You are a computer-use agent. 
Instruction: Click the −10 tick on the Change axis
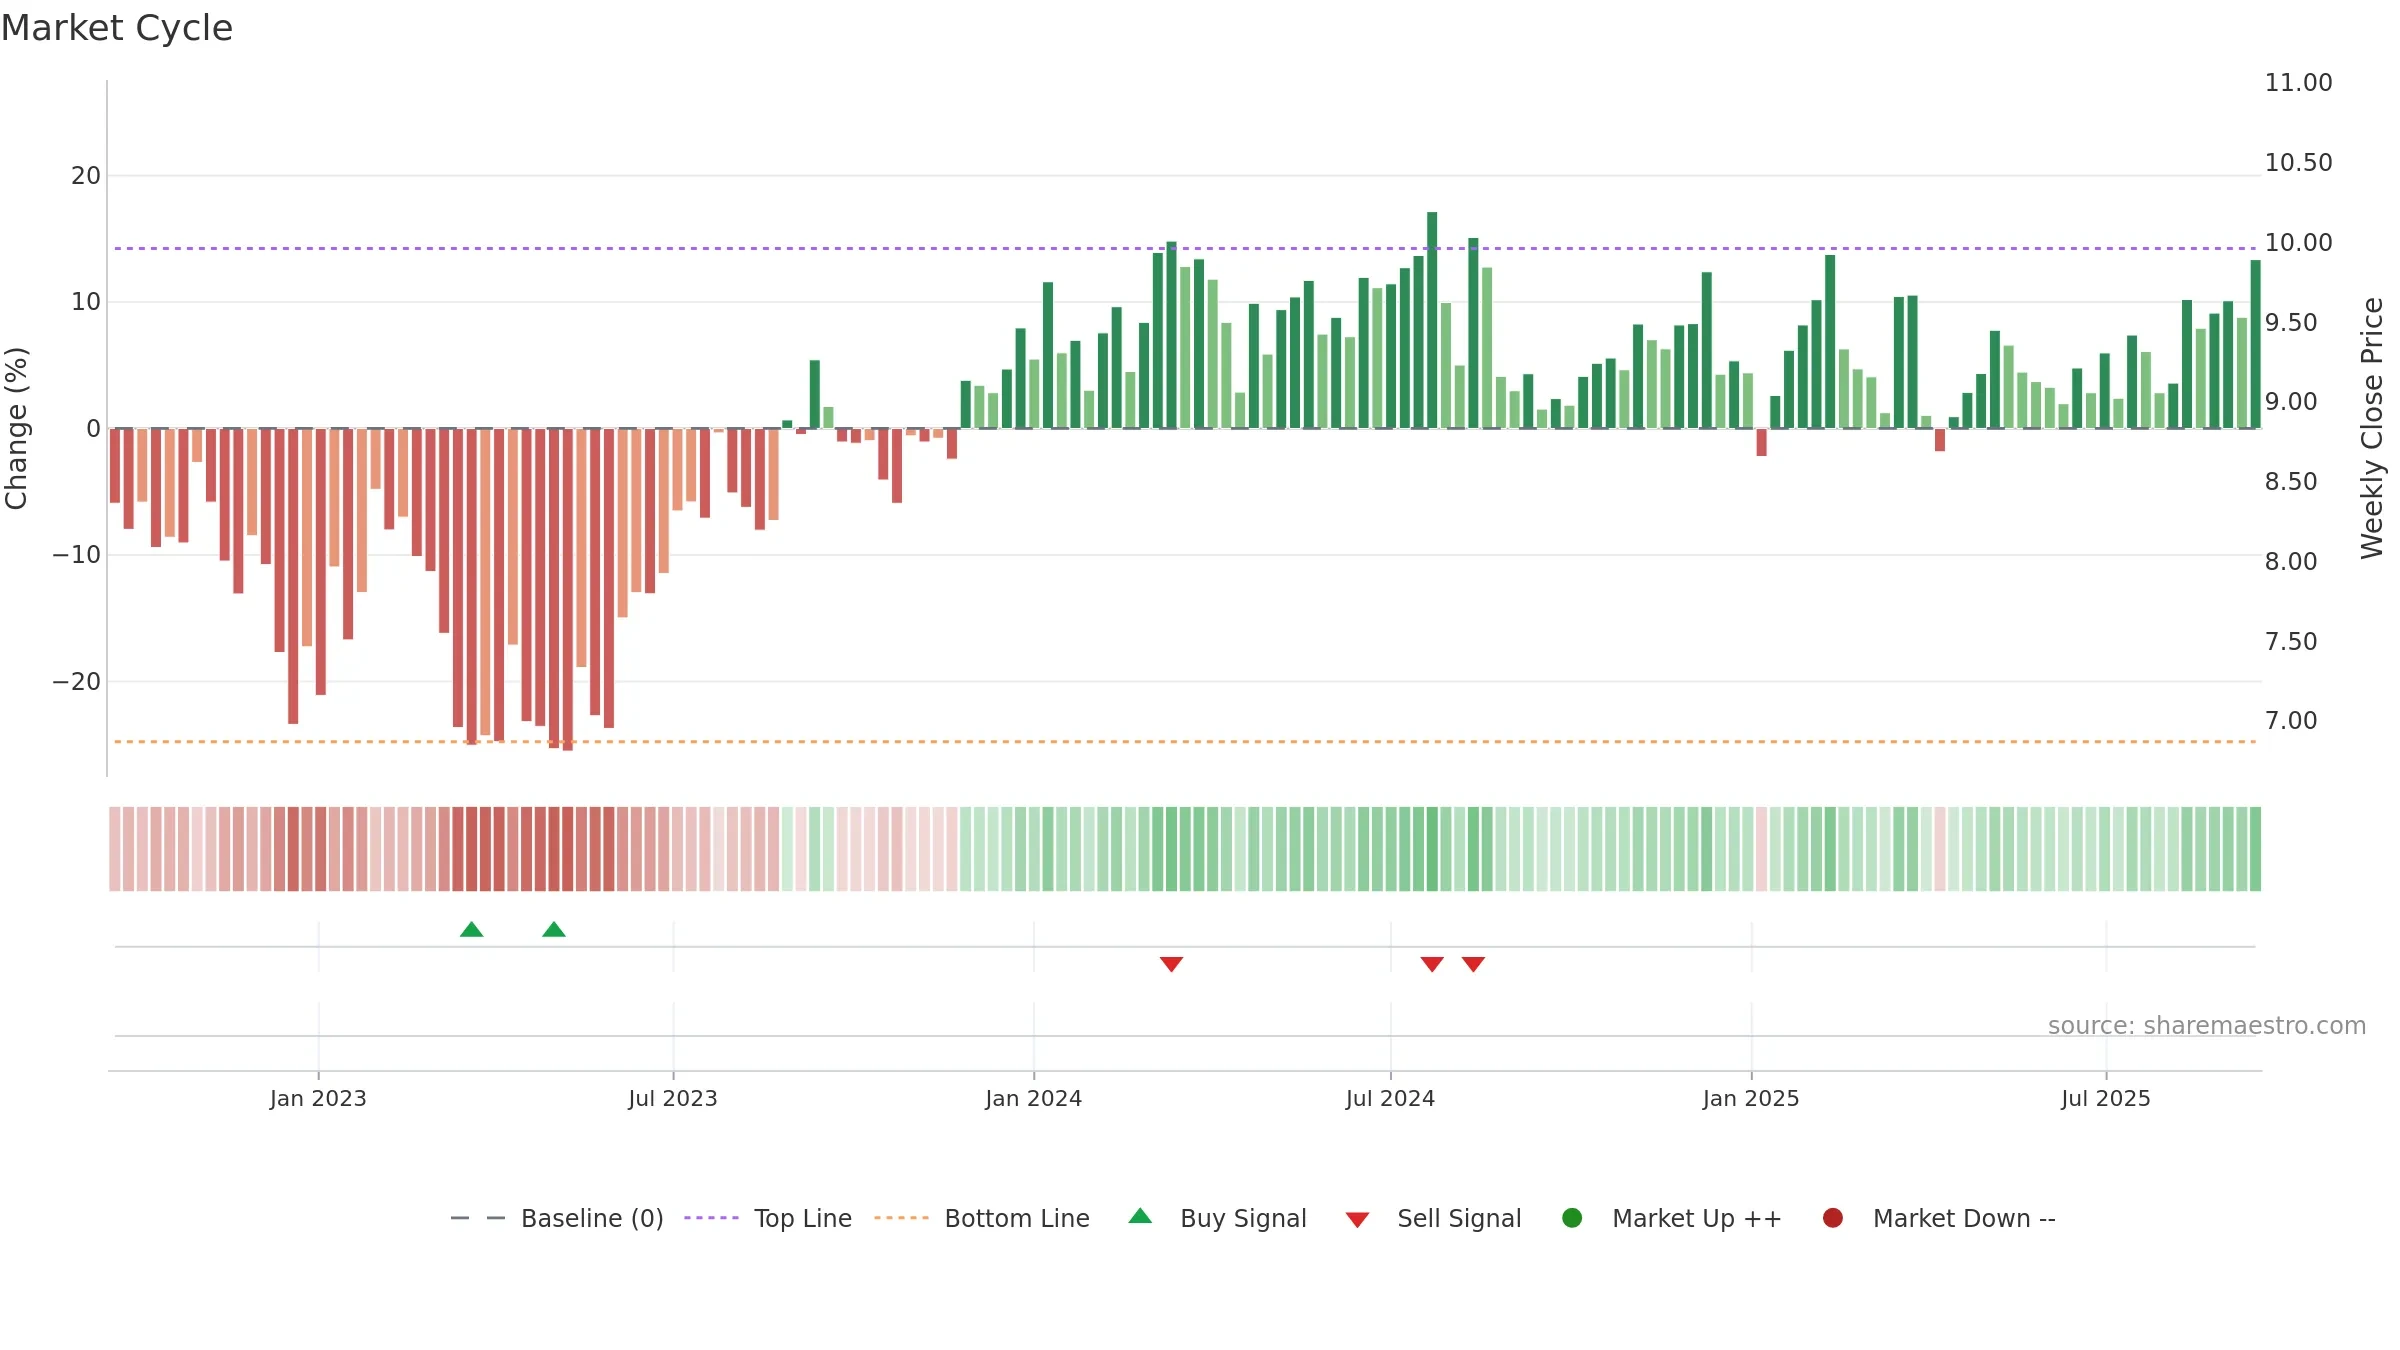[77, 555]
